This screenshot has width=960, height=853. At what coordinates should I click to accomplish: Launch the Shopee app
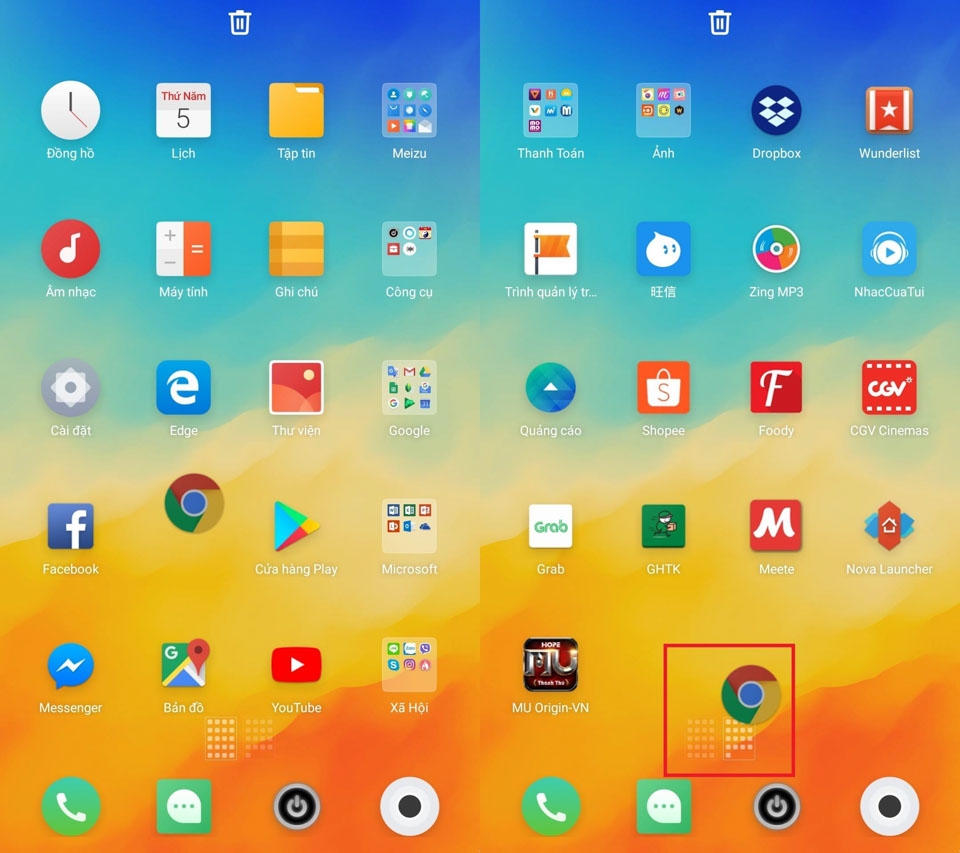[x=663, y=388]
